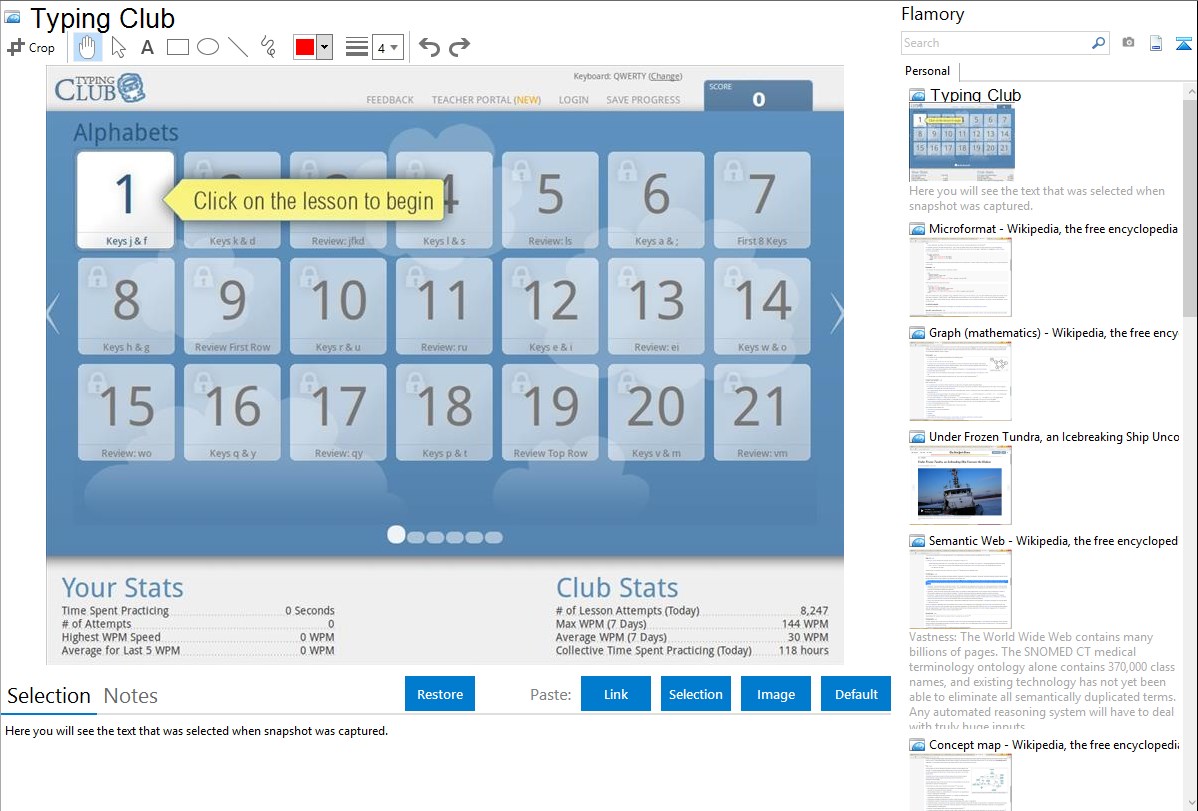Click the keyboard Change link

click(x=665, y=76)
